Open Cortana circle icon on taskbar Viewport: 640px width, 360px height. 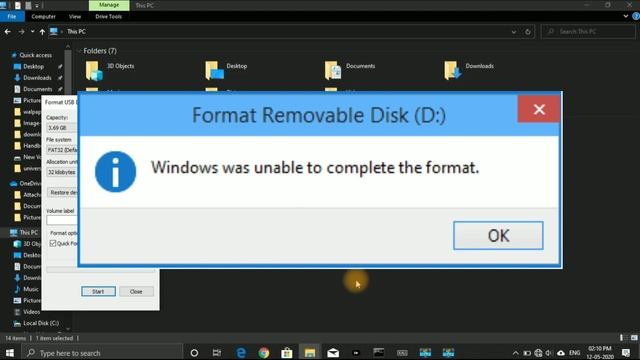pyautogui.click(x=194, y=353)
